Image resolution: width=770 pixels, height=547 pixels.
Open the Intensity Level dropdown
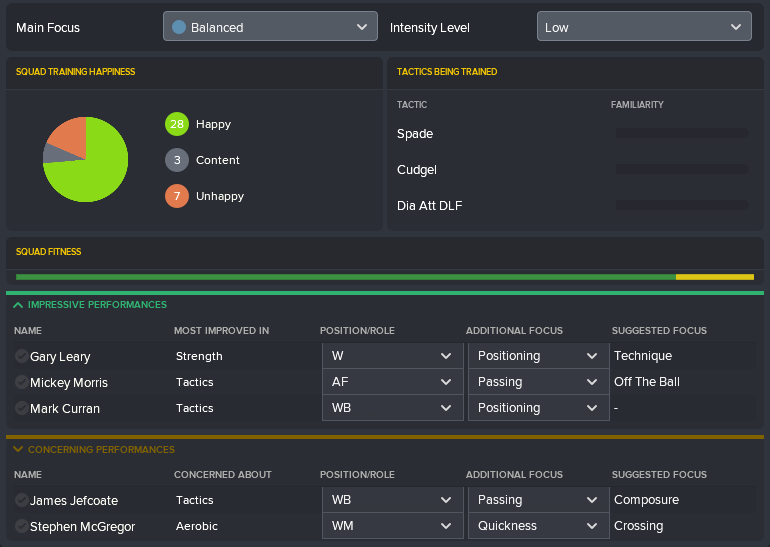point(644,27)
